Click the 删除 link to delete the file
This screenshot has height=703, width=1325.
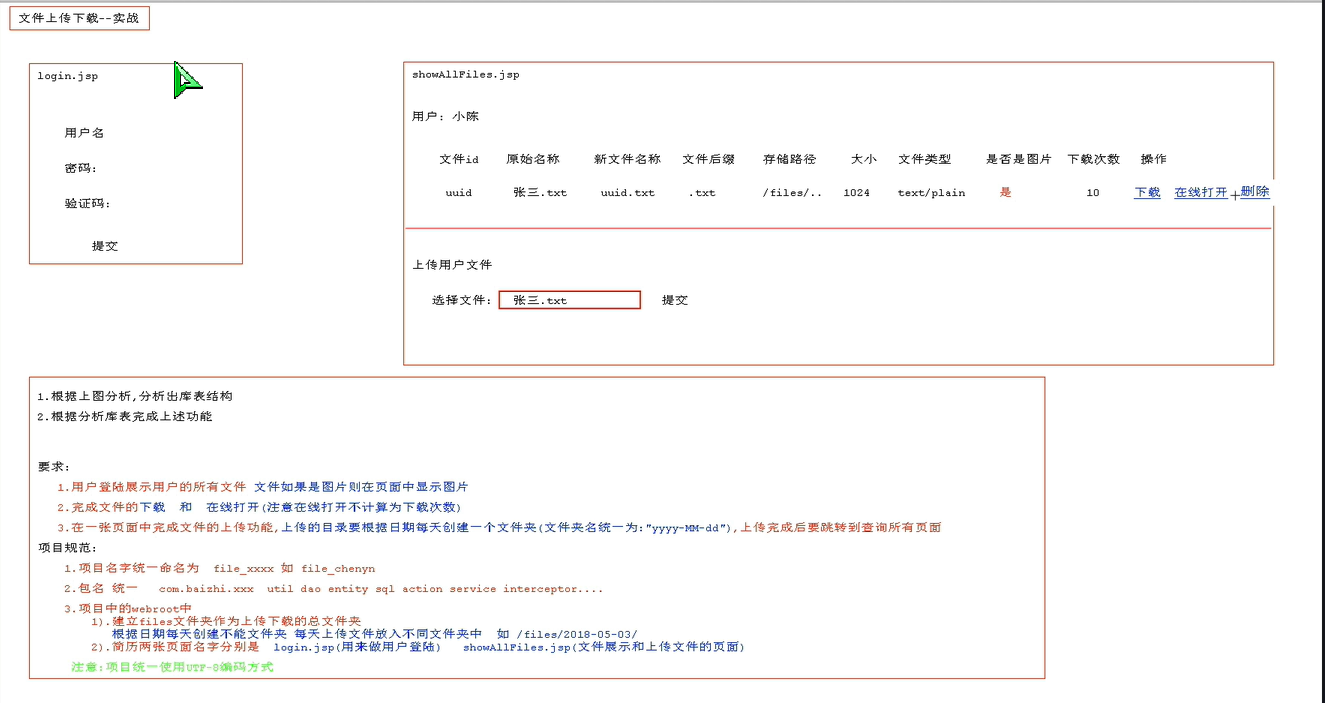(1255, 191)
